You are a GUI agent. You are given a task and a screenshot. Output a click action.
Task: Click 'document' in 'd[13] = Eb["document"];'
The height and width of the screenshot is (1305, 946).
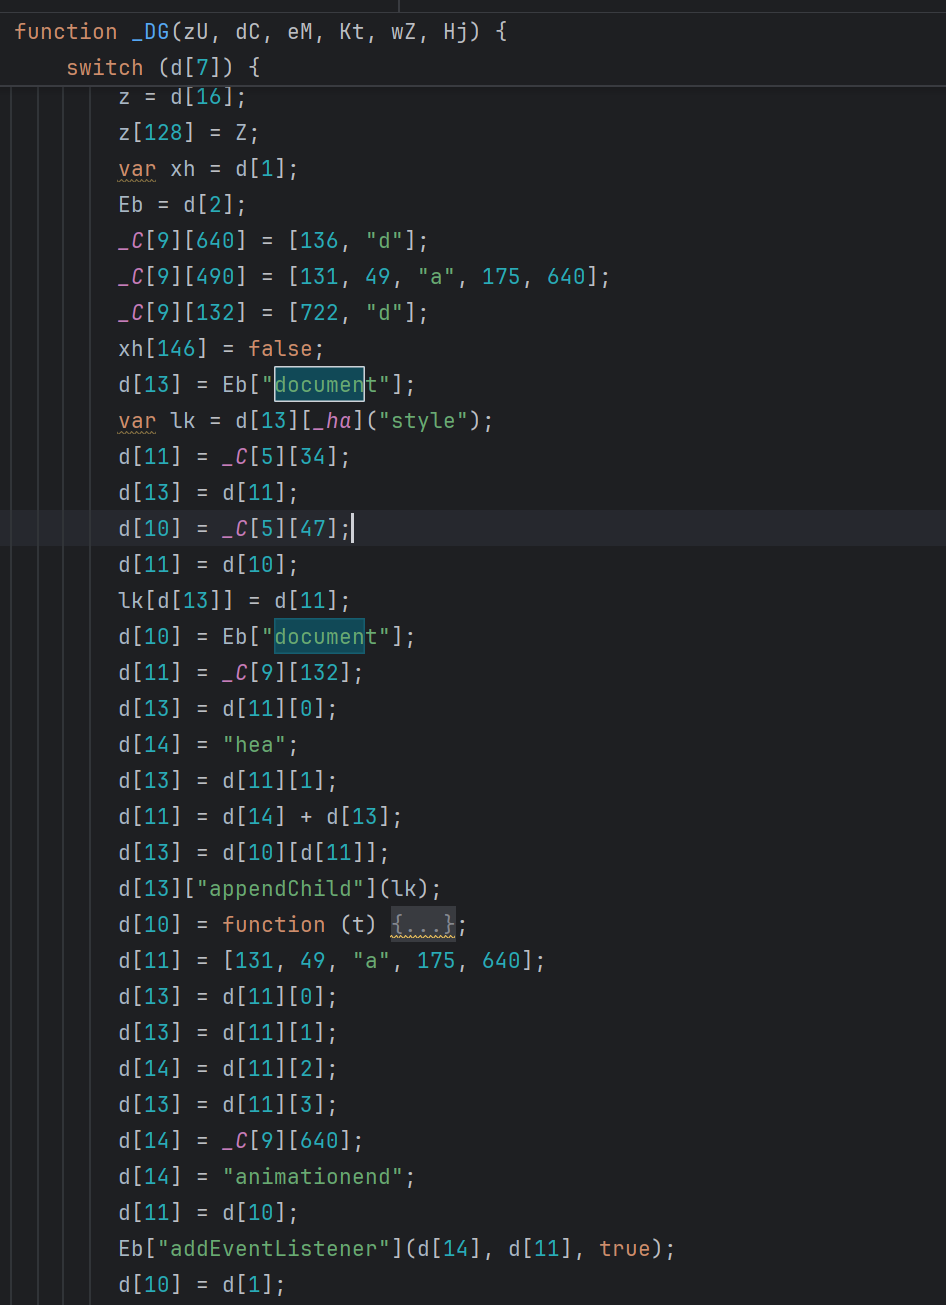(326, 385)
